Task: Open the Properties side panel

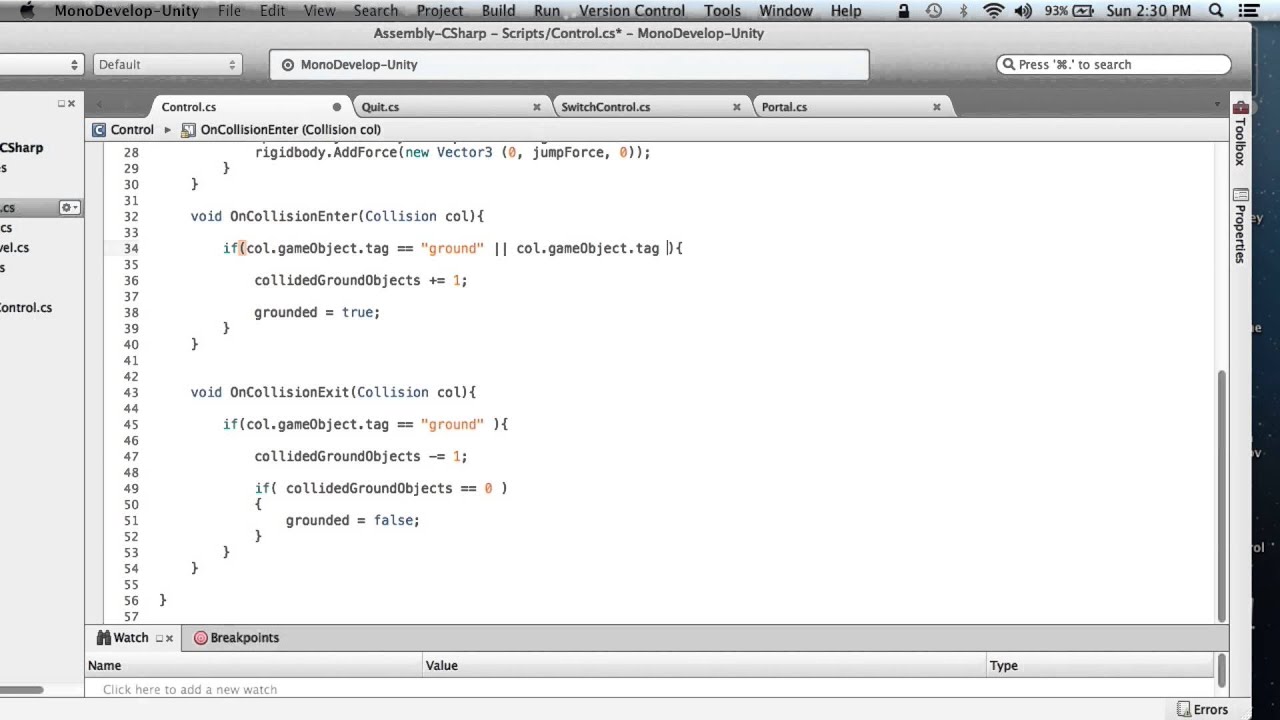Action: point(1241,226)
